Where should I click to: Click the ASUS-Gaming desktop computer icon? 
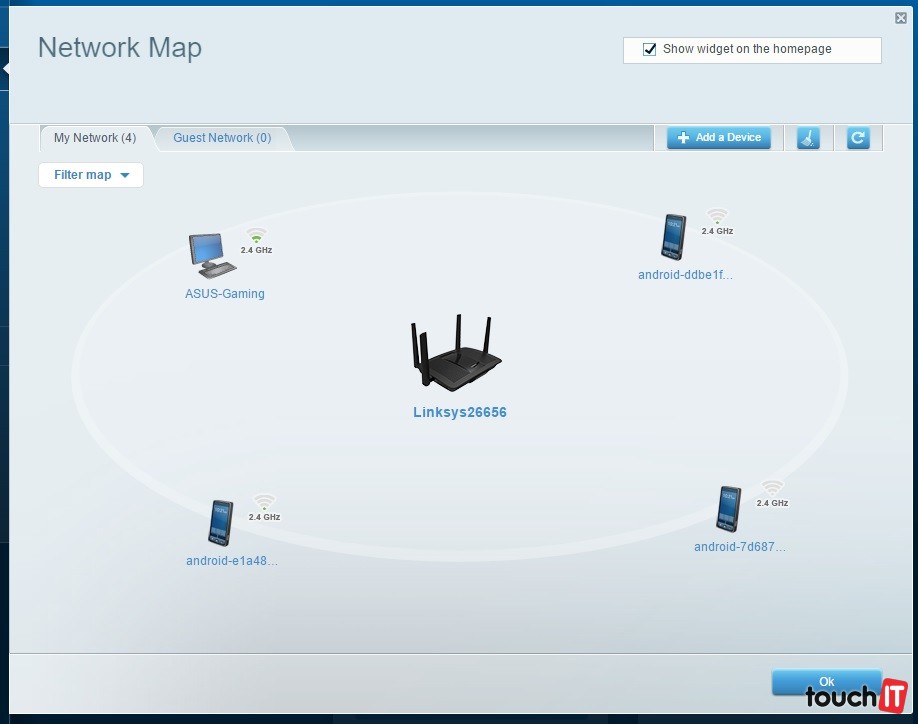point(213,255)
